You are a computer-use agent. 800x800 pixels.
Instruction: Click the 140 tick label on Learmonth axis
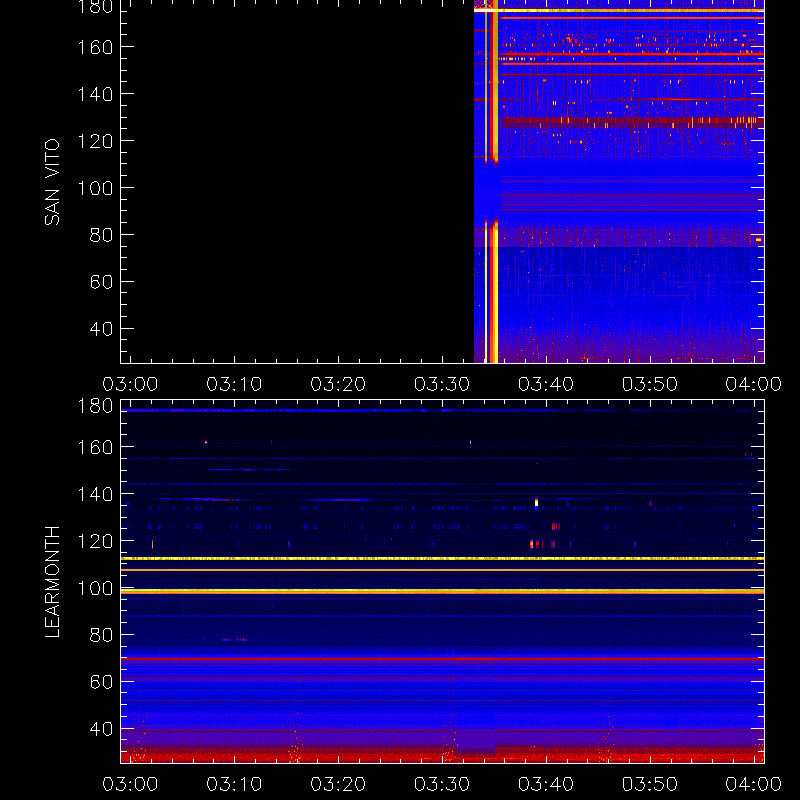coord(95,494)
